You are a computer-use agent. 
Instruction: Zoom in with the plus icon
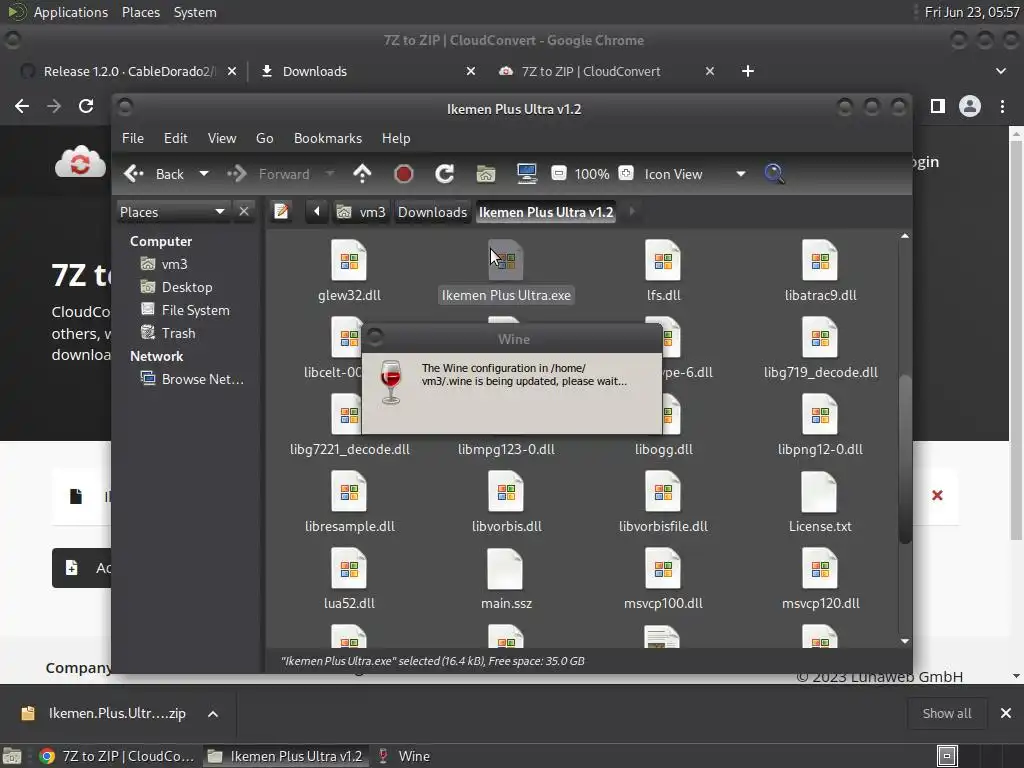pyautogui.click(x=626, y=173)
